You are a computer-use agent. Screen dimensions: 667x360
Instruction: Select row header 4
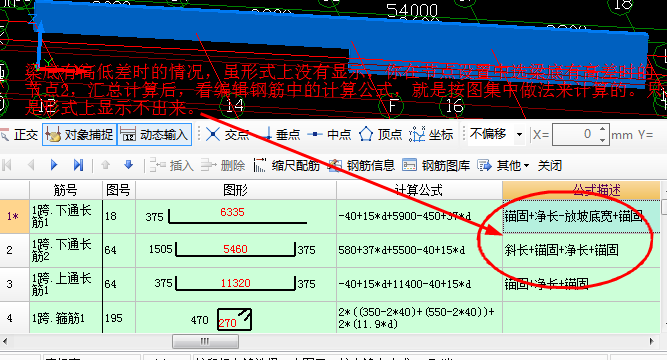[x=14, y=317]
